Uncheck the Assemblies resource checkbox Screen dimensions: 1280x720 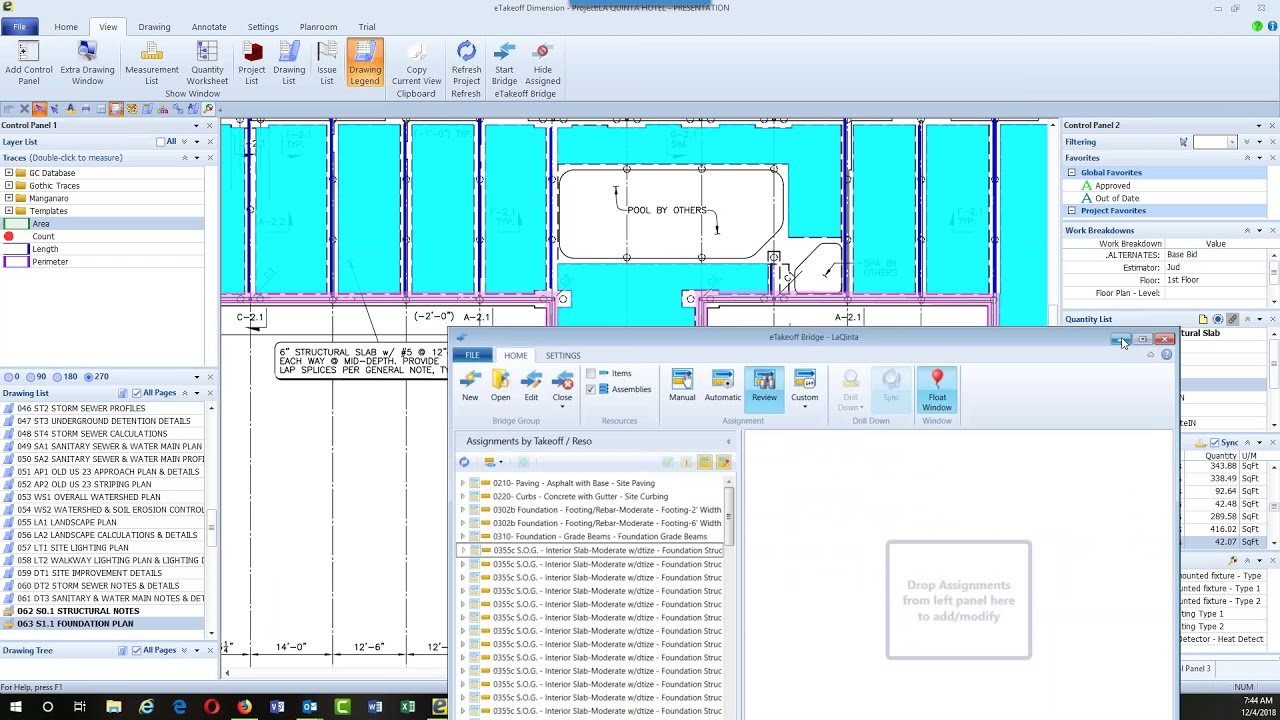(591, 389)
